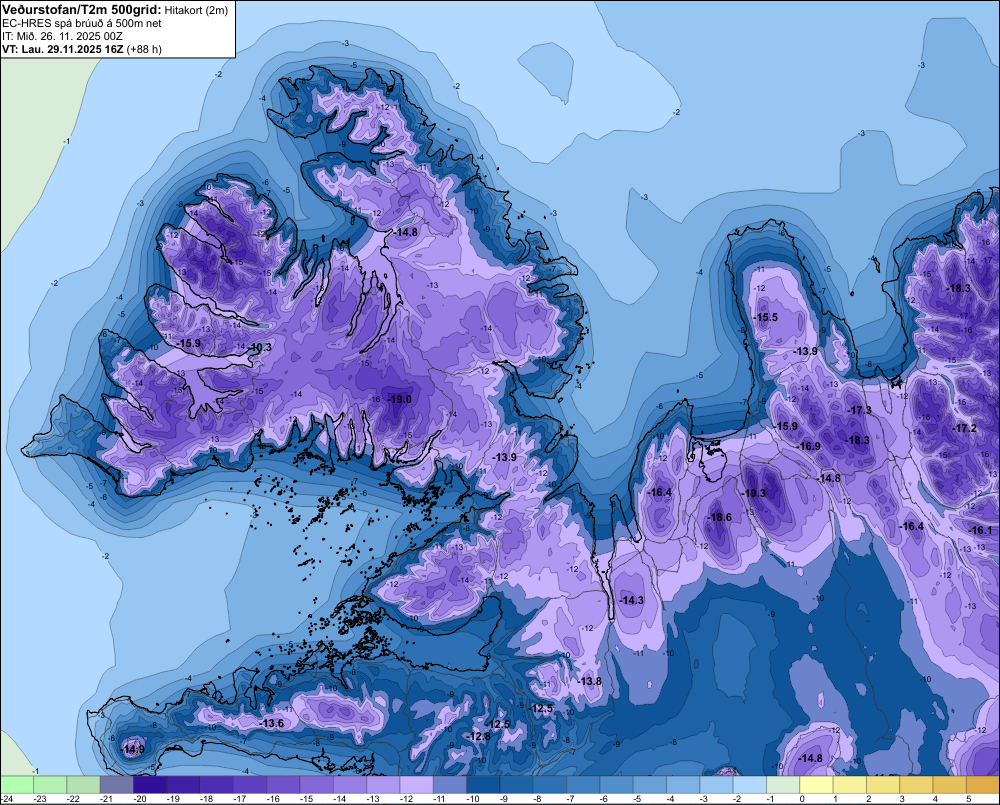The width and height of the screenshot is (1000, 805).
Task: Click the legend scale number -10
Action: click(473, 799)
